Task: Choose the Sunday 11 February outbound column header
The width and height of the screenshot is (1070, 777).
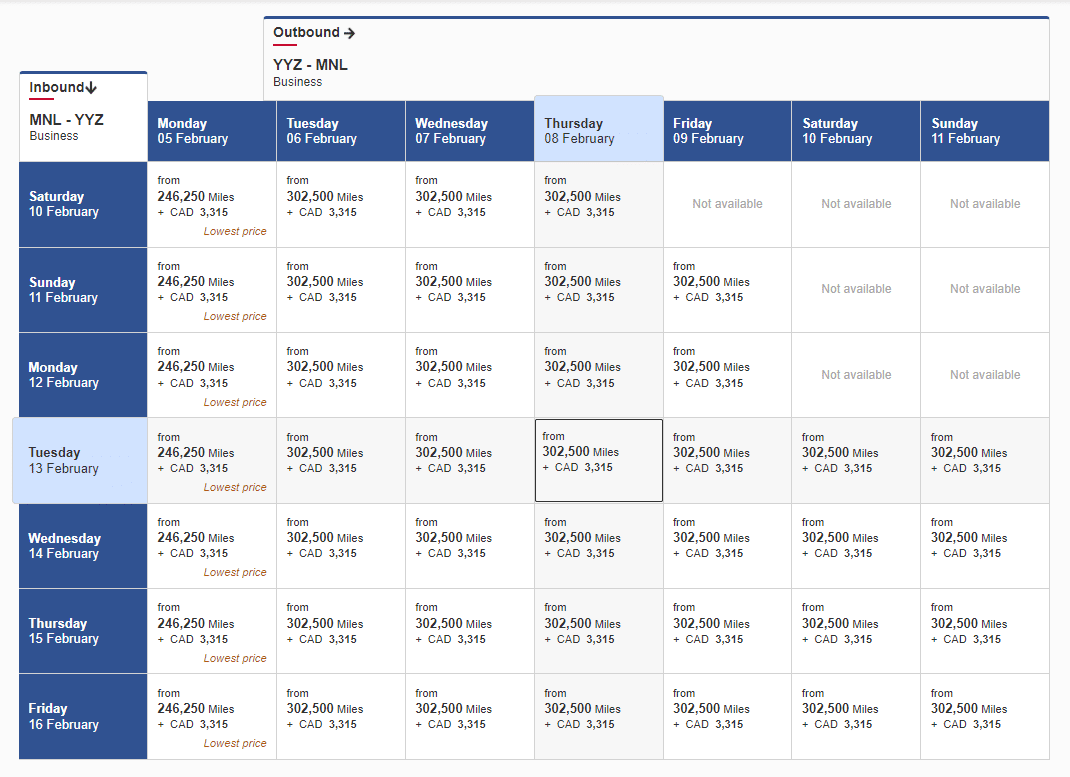Action: tap(984, 131)
